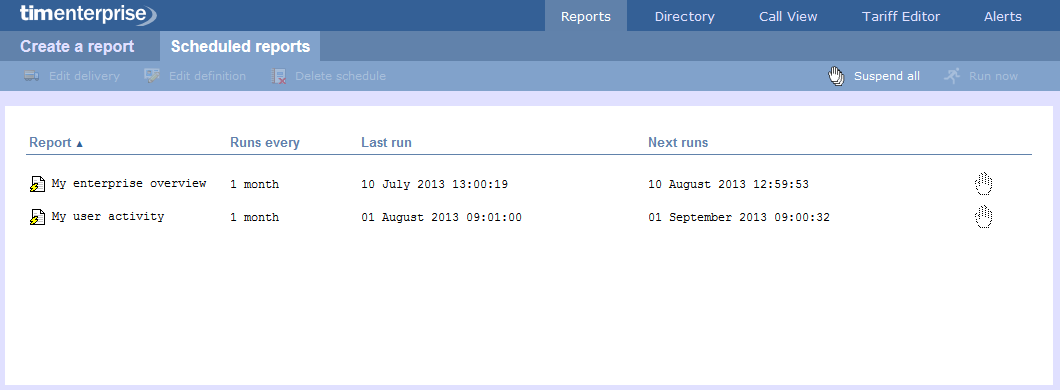The height and width of the screenshot is (390, 1060).
Task: Click Edit definition label
Action: pyautogui.click(x=207, y=76)
